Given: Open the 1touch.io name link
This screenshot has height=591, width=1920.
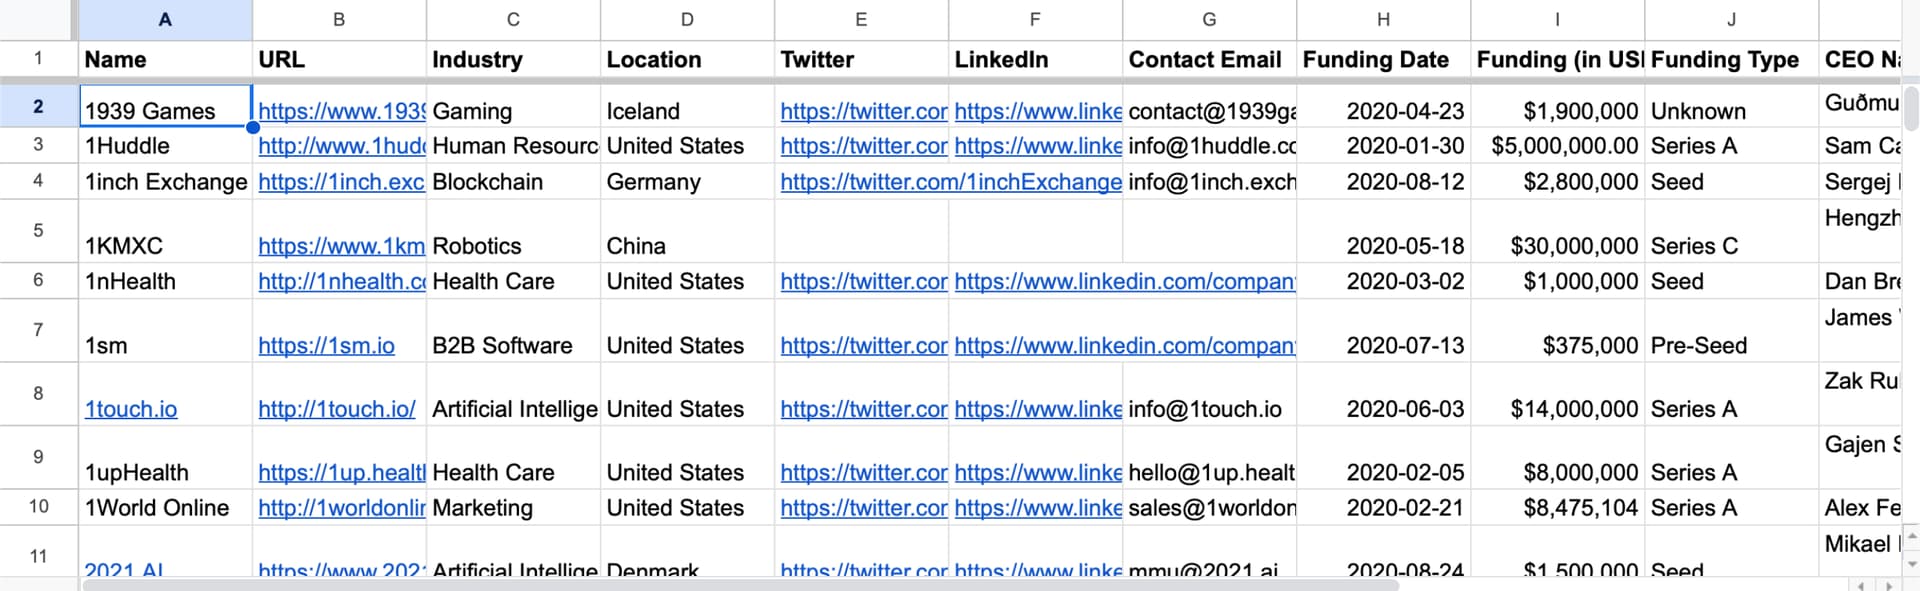Looking at the screenshot, I should [131, 409].
